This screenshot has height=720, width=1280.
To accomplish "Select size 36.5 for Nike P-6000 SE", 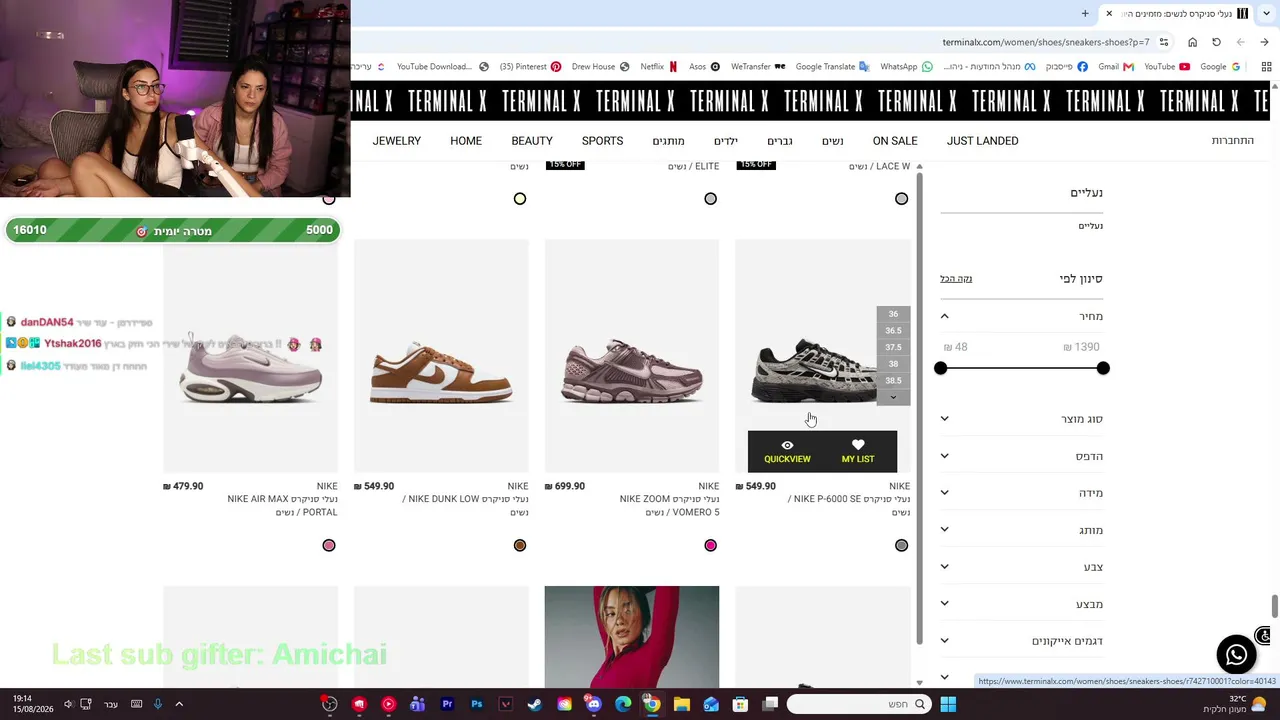I will point(893,331).
